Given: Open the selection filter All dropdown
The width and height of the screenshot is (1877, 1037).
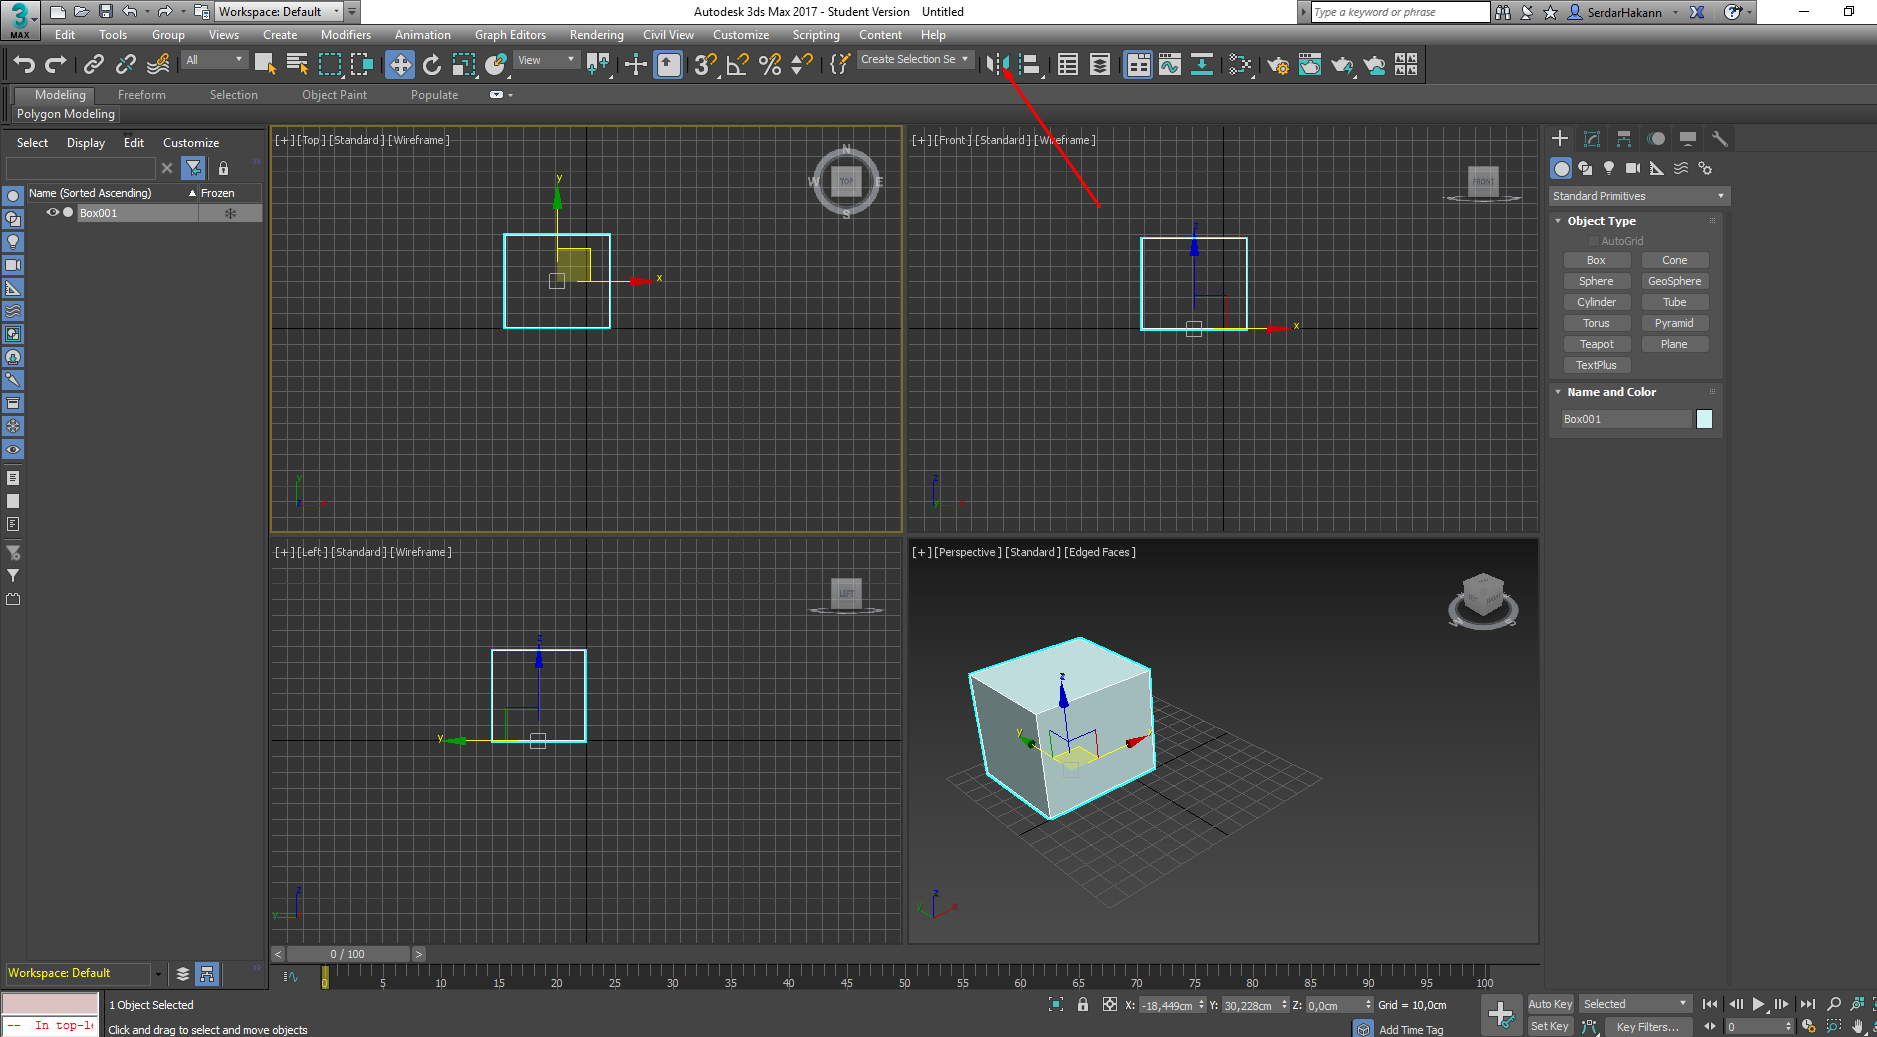Looking at the screenshot, I should (x=214, y=60).
